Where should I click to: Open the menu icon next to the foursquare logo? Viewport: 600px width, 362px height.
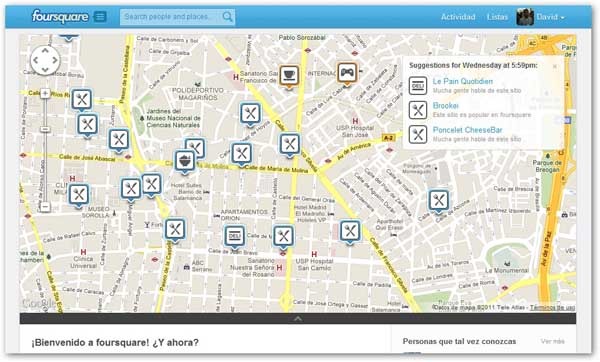pyautogui.click(x=100, y=17)
